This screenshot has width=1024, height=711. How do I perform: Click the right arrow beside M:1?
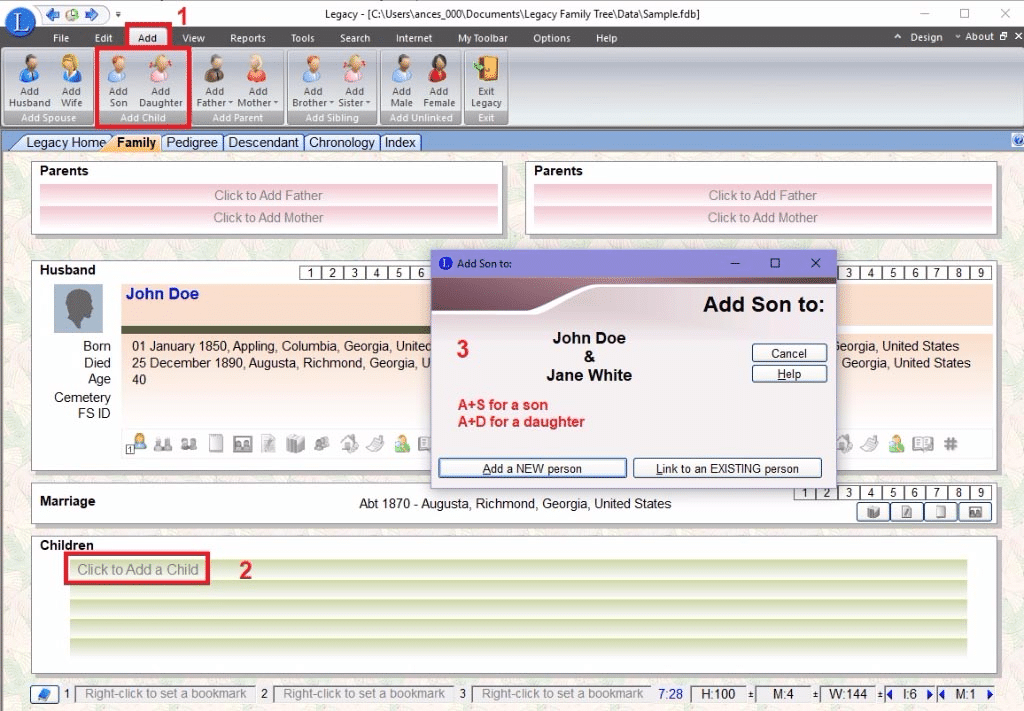990,694
